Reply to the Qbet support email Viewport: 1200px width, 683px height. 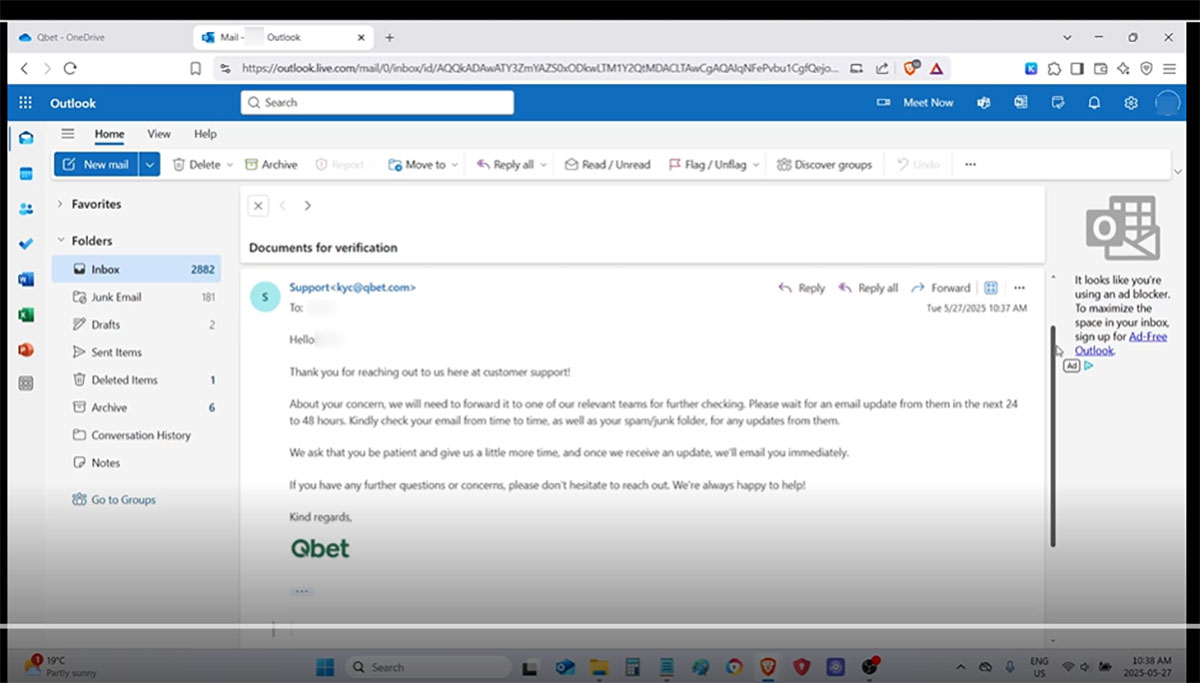coord(802,288)
